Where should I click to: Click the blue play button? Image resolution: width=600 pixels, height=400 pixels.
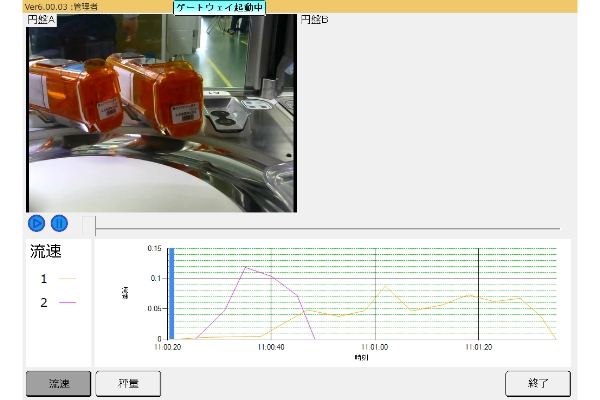click(36, 223)
